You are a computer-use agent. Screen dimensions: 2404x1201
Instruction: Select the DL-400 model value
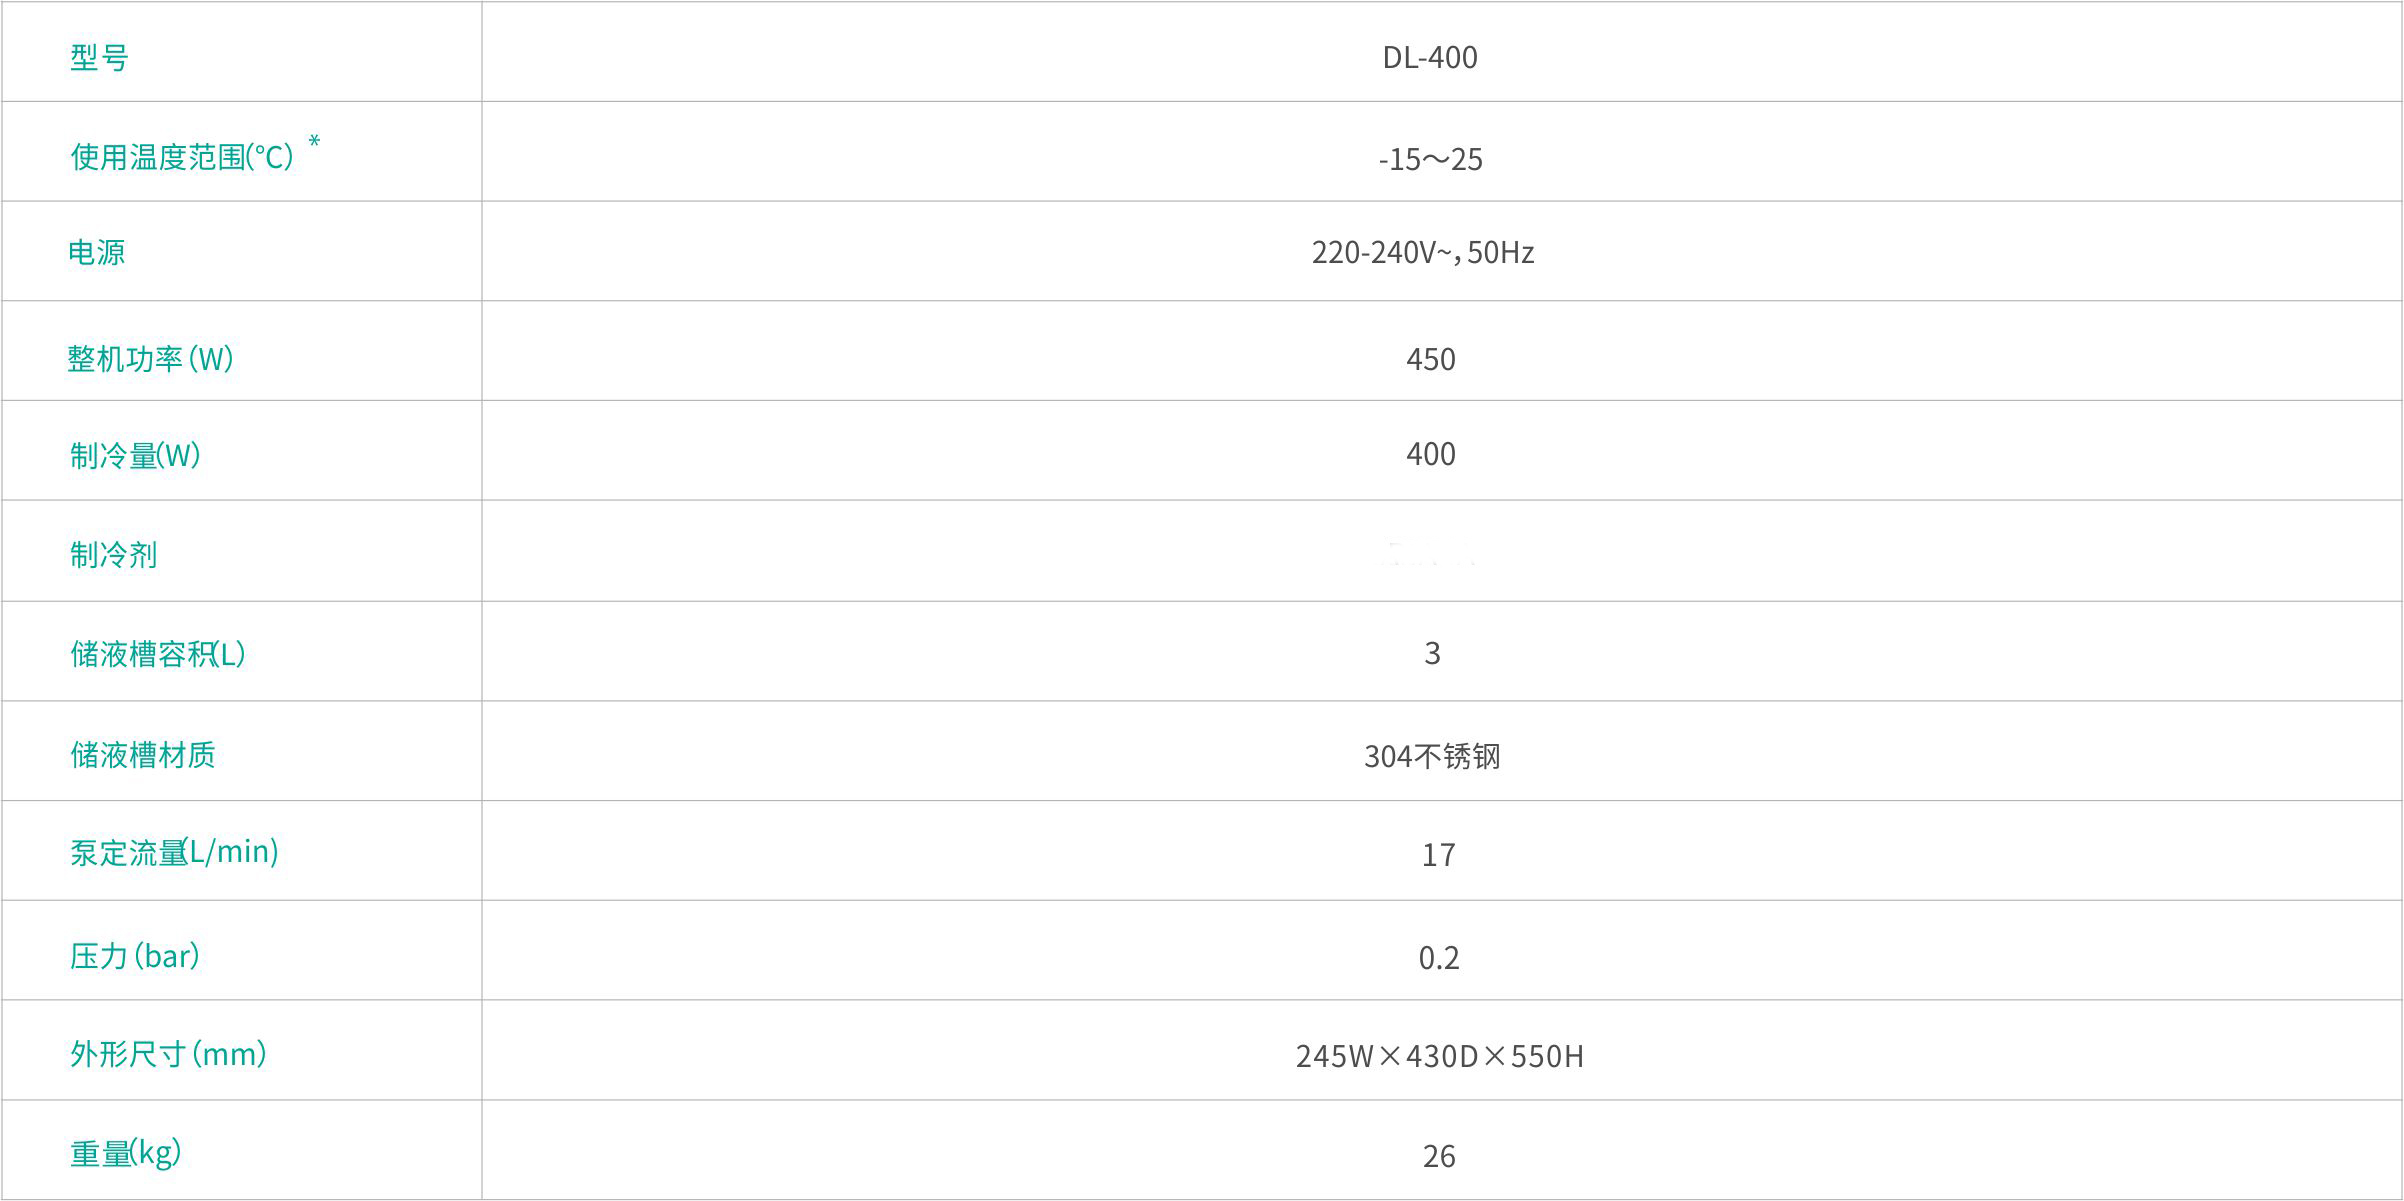click(1429, 57)
